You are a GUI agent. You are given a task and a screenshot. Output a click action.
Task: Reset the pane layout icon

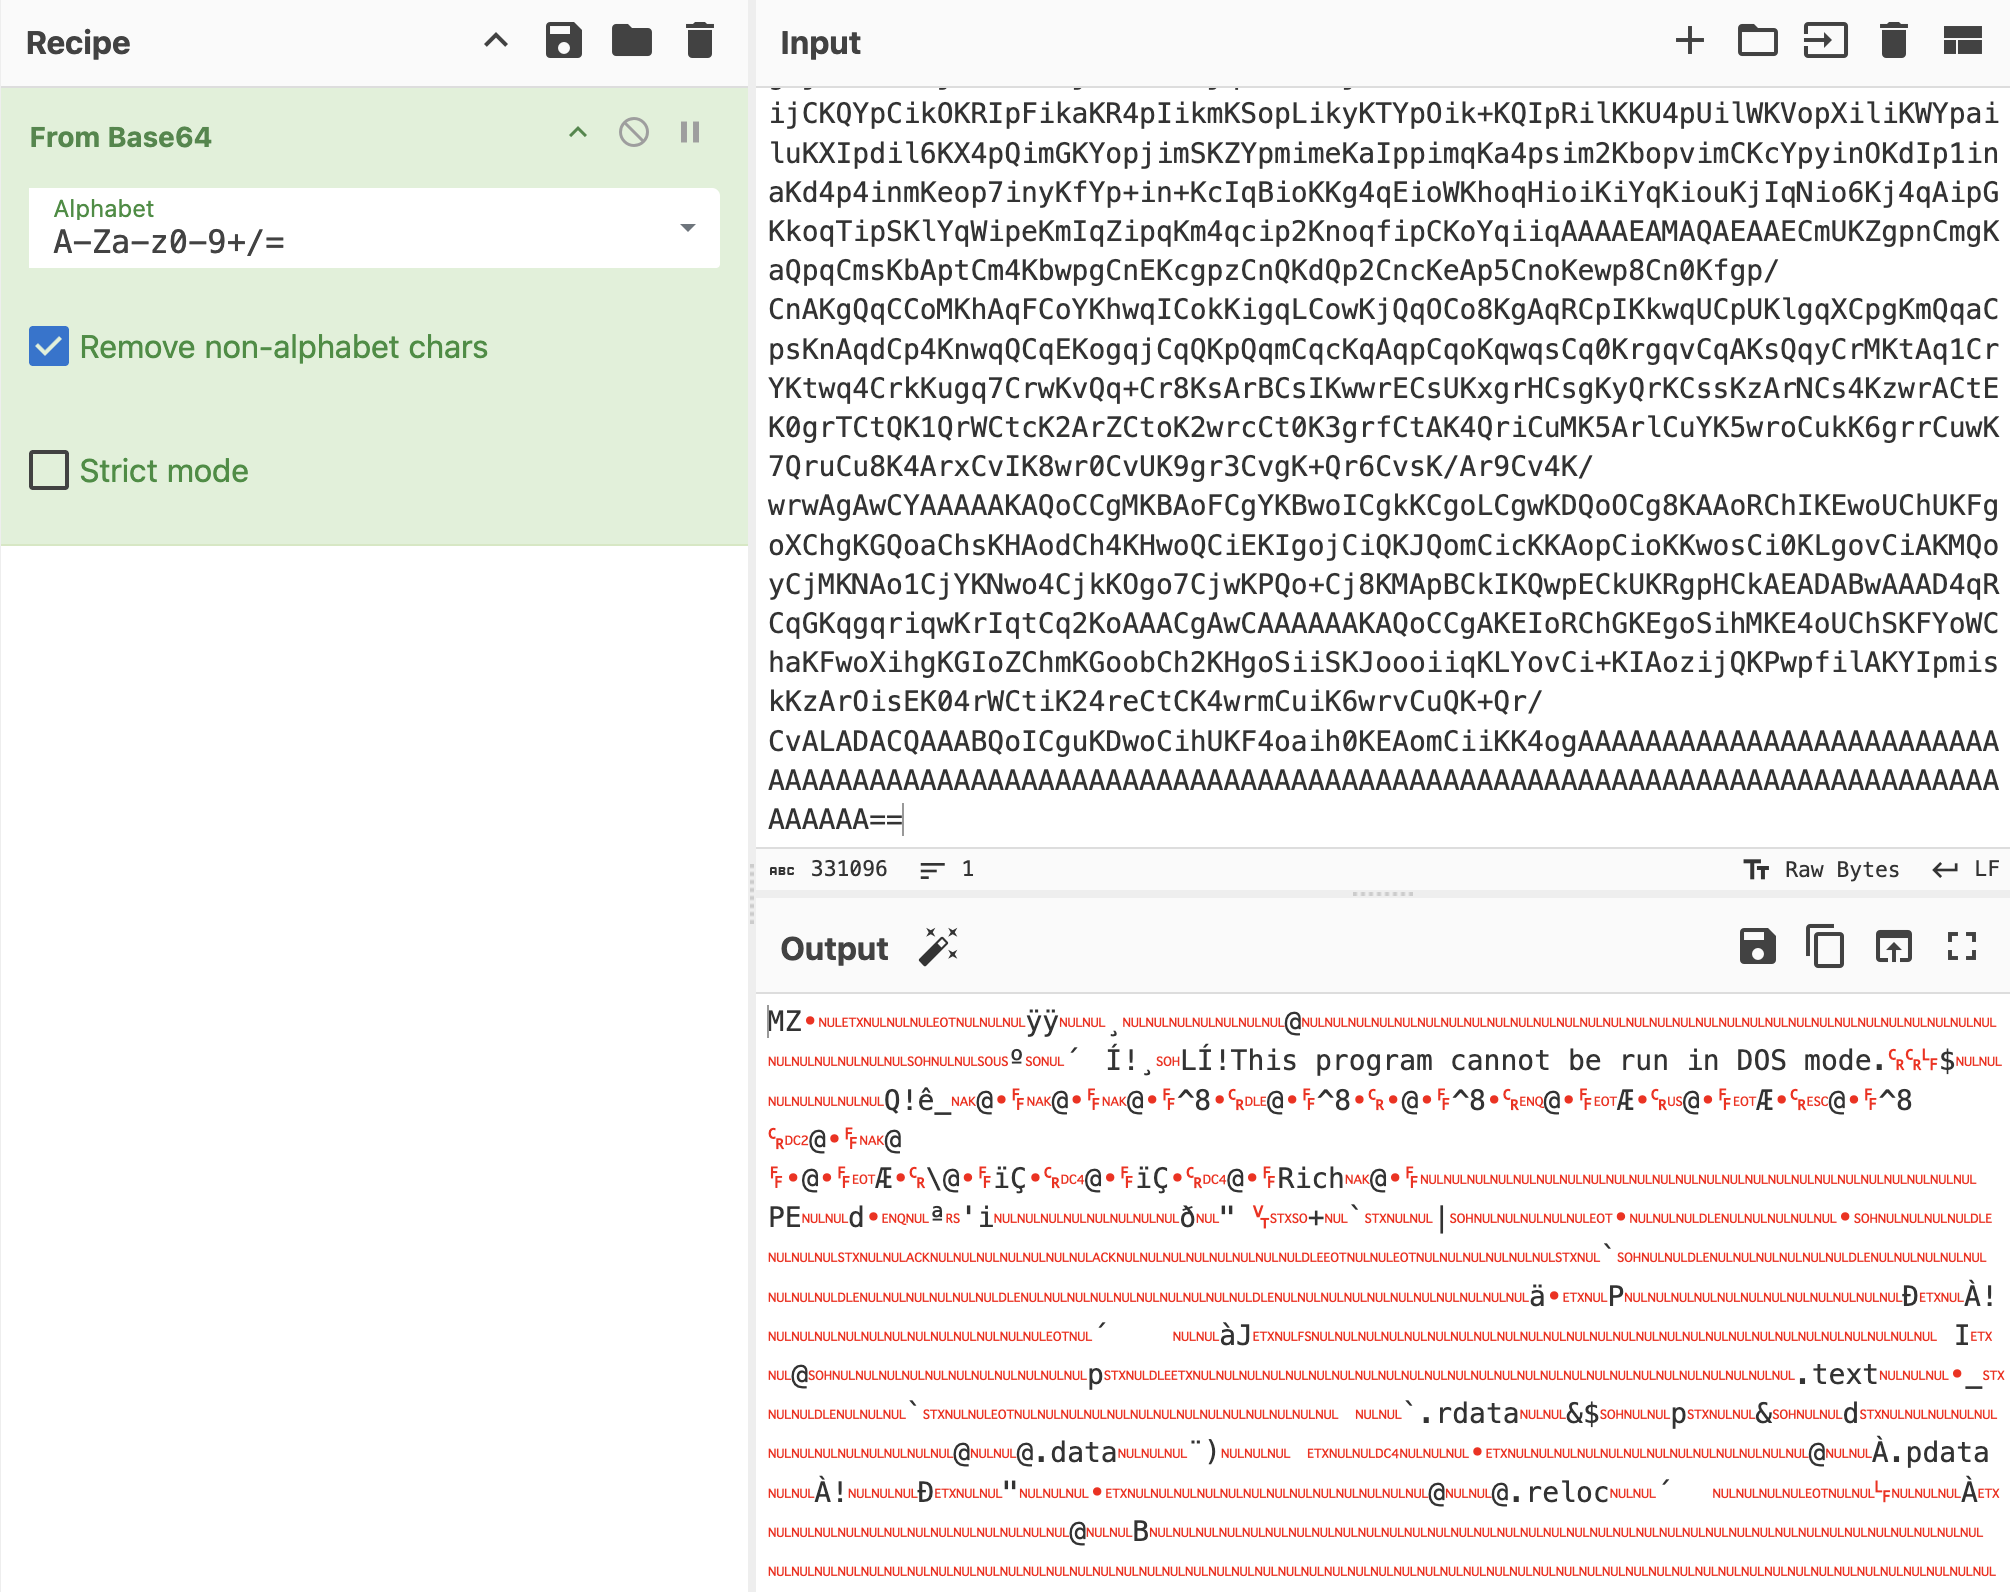pos(1962,41)
